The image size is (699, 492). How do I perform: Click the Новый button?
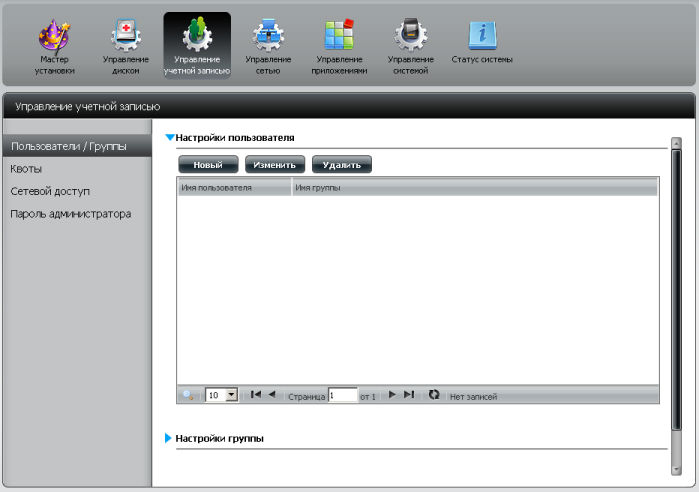208,164
